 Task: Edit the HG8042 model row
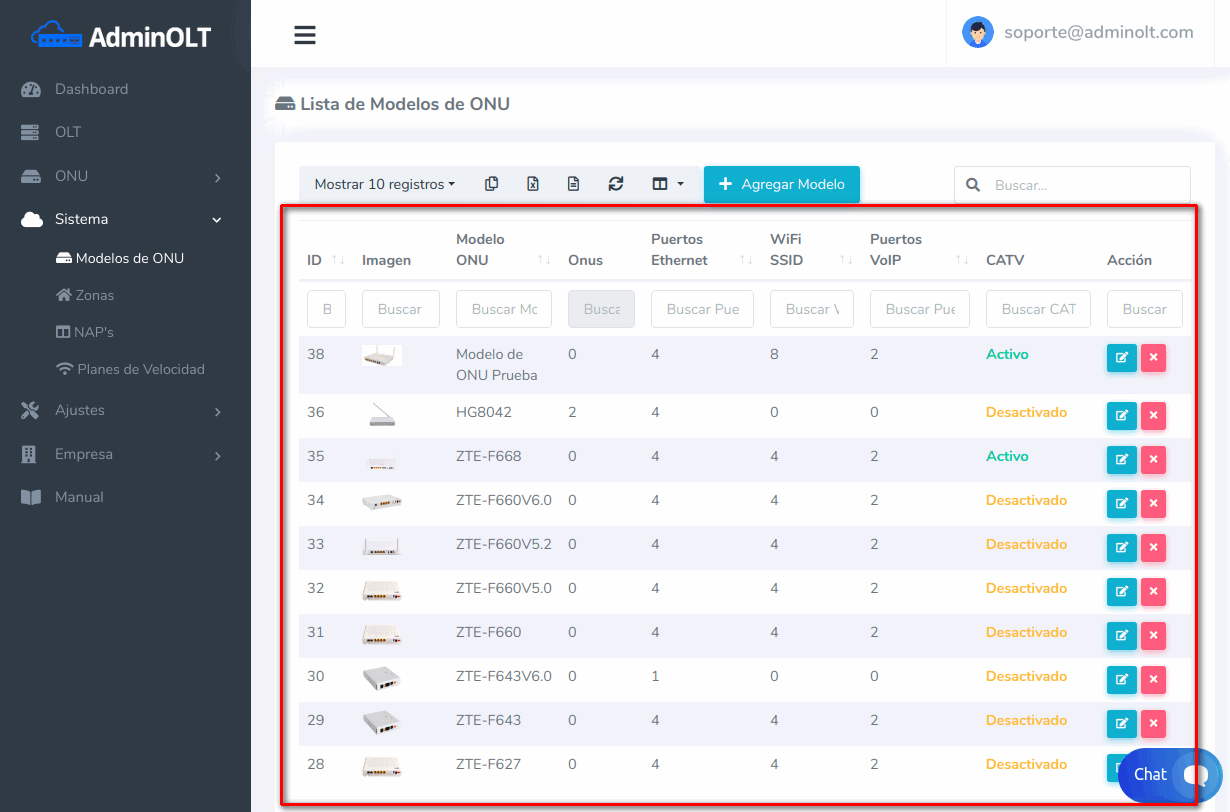click(1121, 415)
